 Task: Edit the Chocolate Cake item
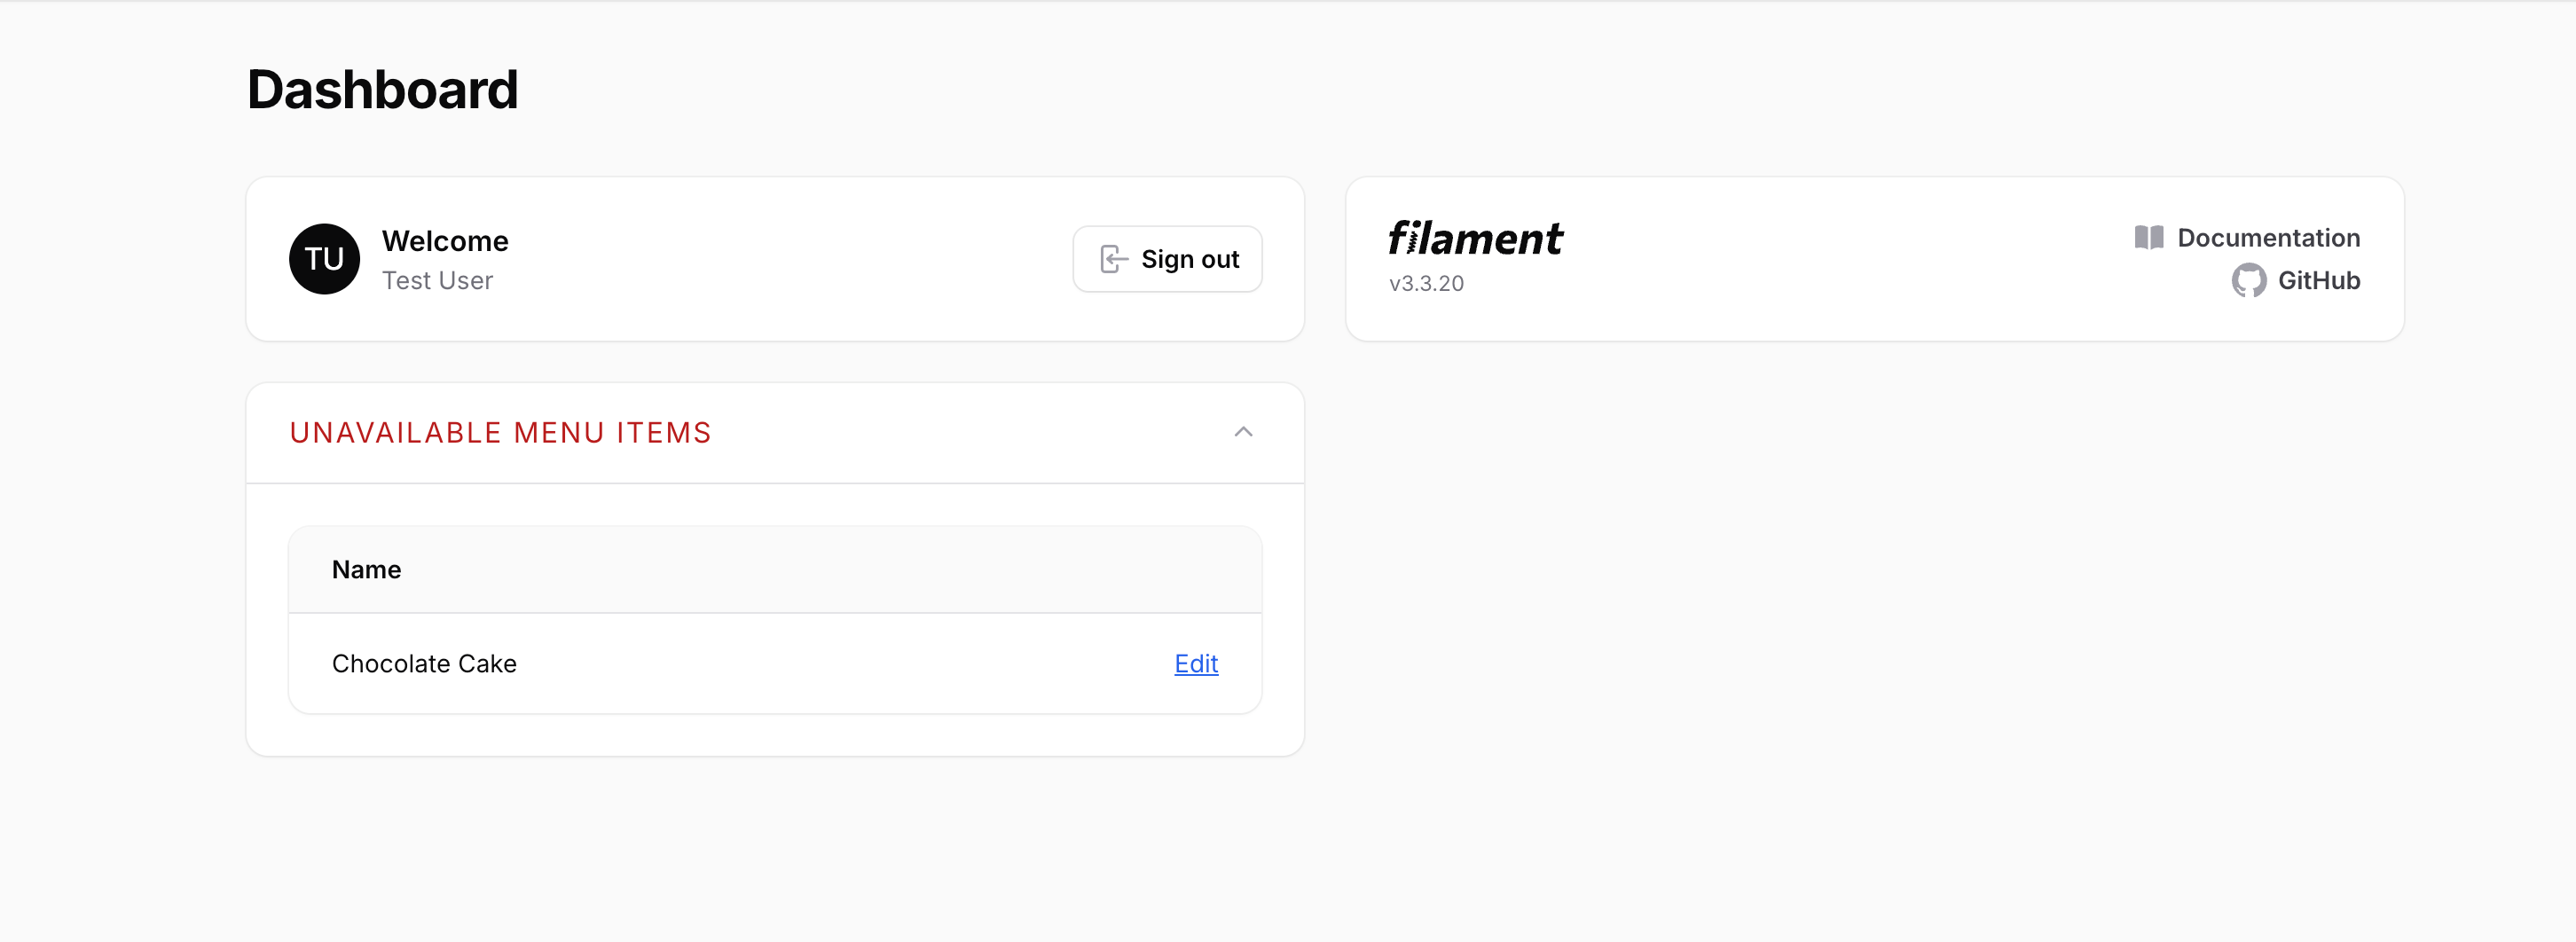tap(1195, 663)
